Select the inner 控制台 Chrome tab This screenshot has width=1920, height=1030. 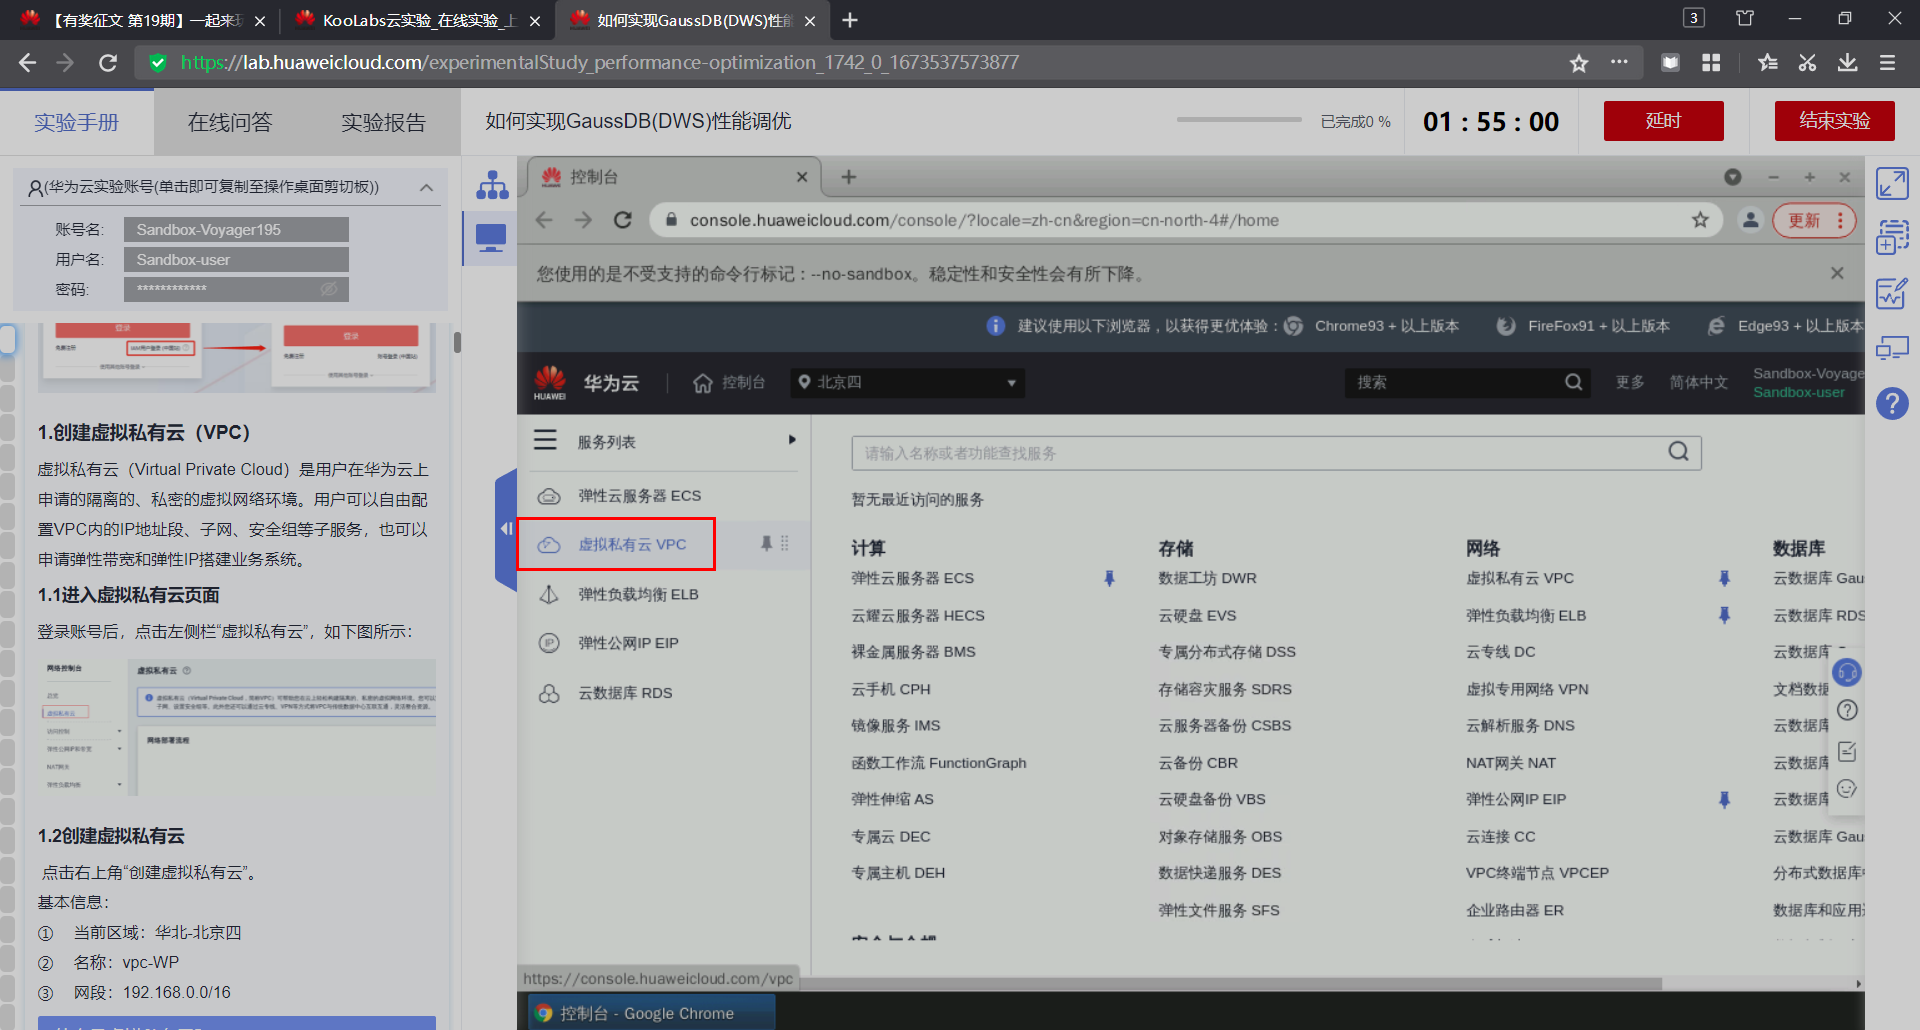click(x=672, y=177)
